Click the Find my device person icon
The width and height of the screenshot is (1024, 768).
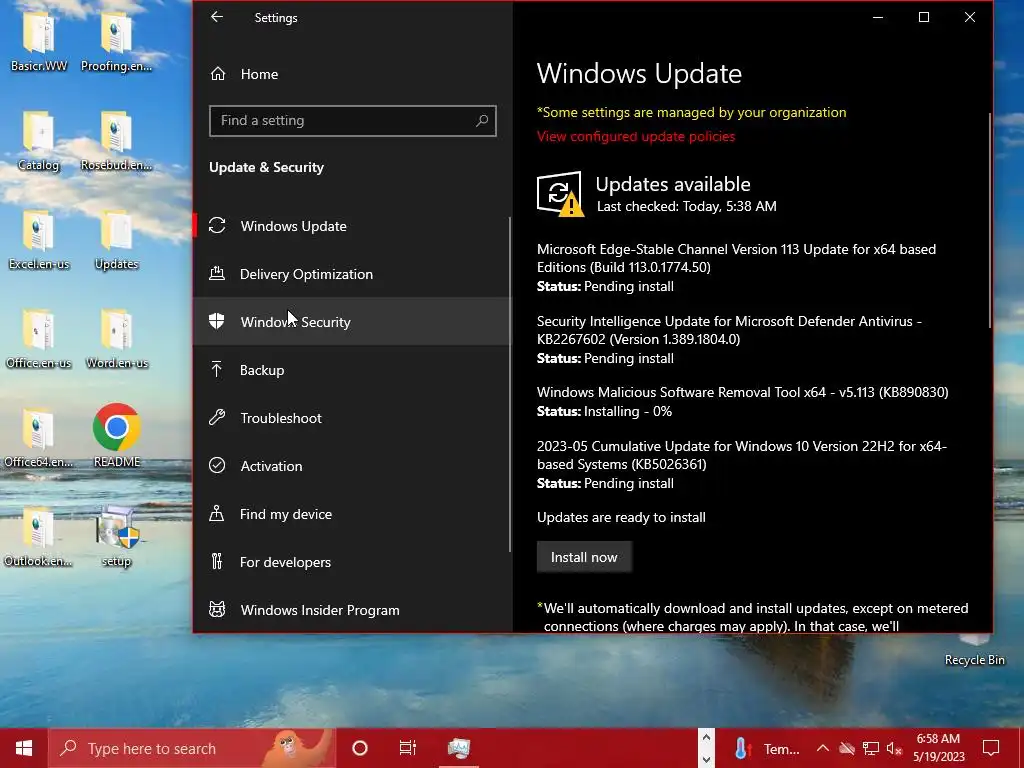(217, 513)
